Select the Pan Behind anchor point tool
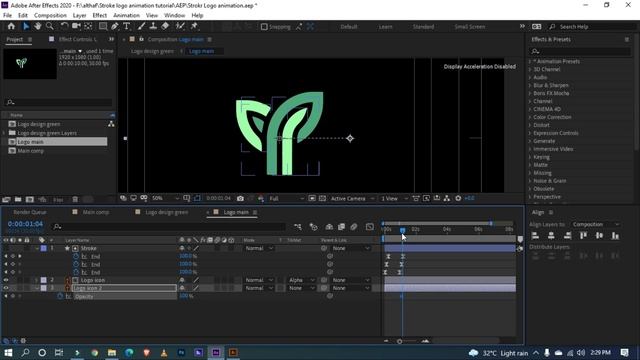This screenshot has width=640, height=360. coord(88,26)
